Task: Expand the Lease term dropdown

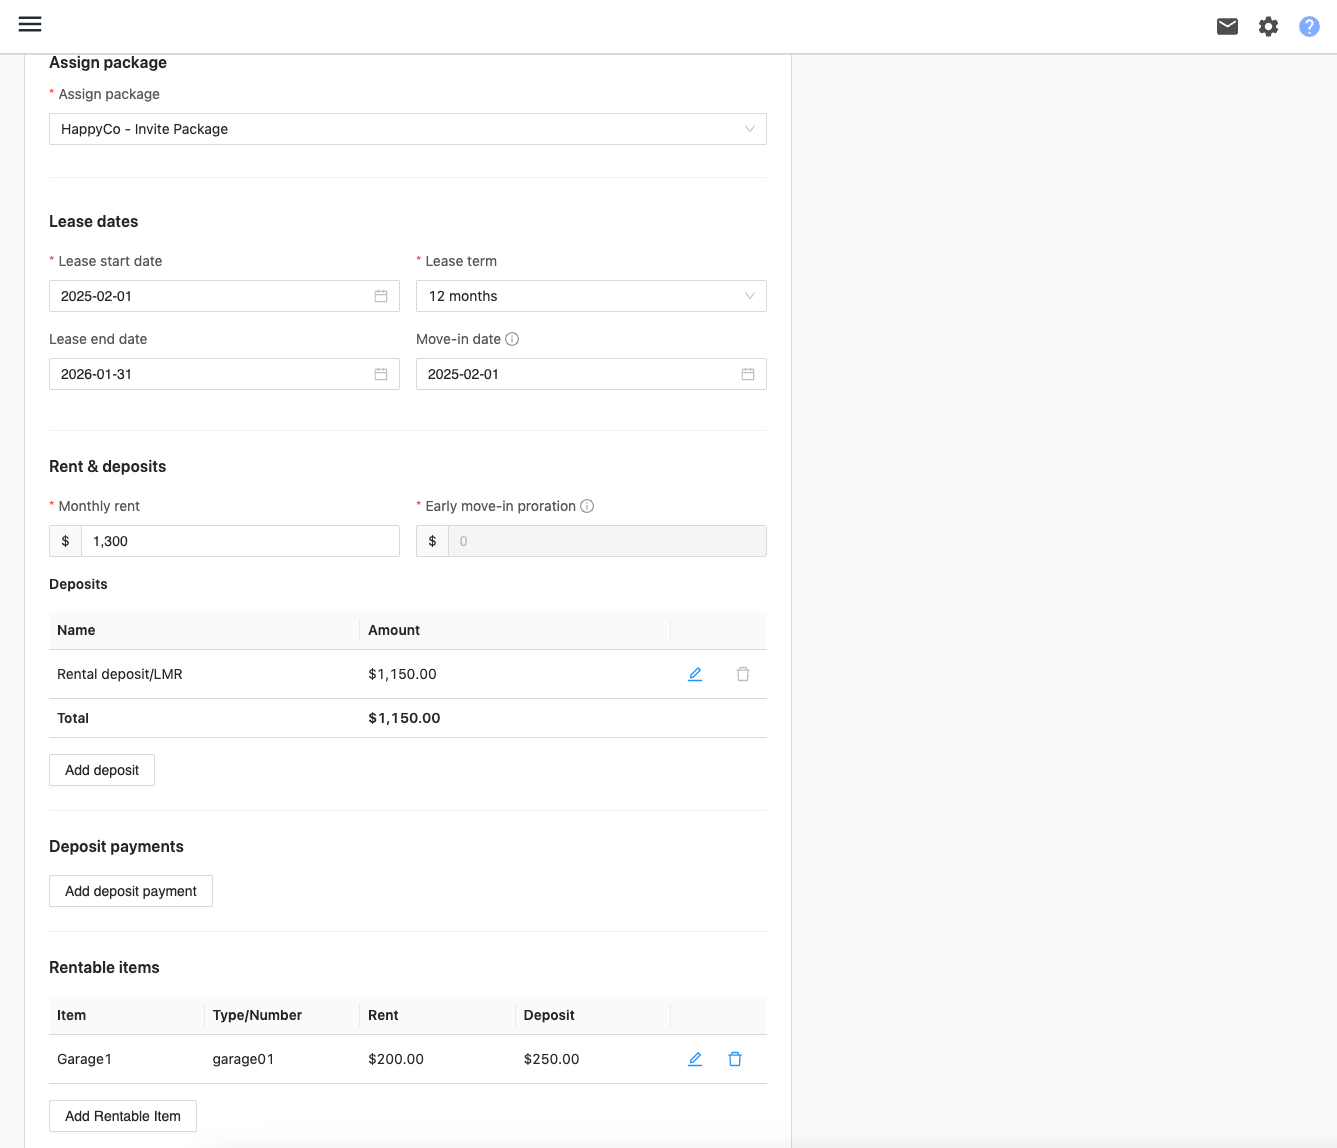Action: click(591, 296)
